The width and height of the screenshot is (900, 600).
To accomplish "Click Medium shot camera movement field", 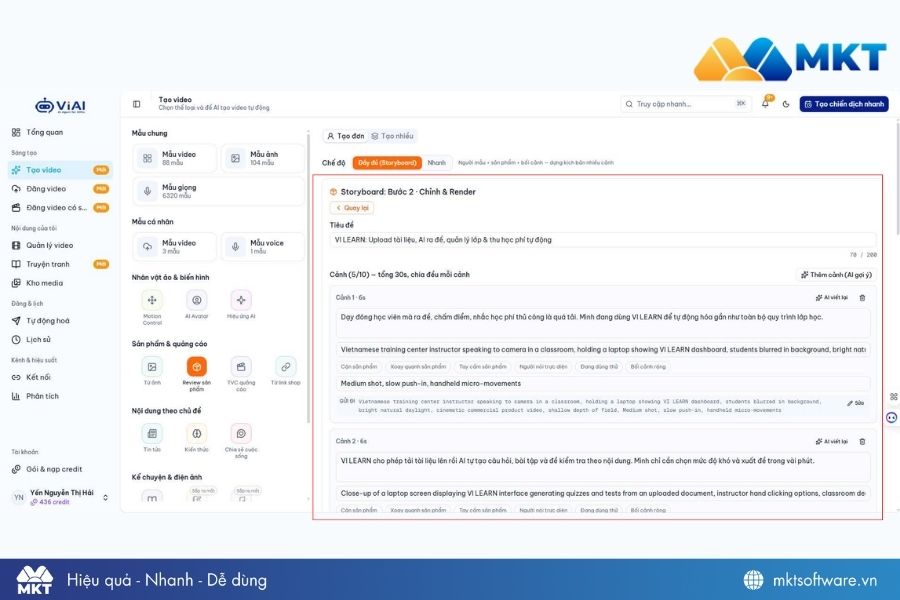I will coord(603,384).
